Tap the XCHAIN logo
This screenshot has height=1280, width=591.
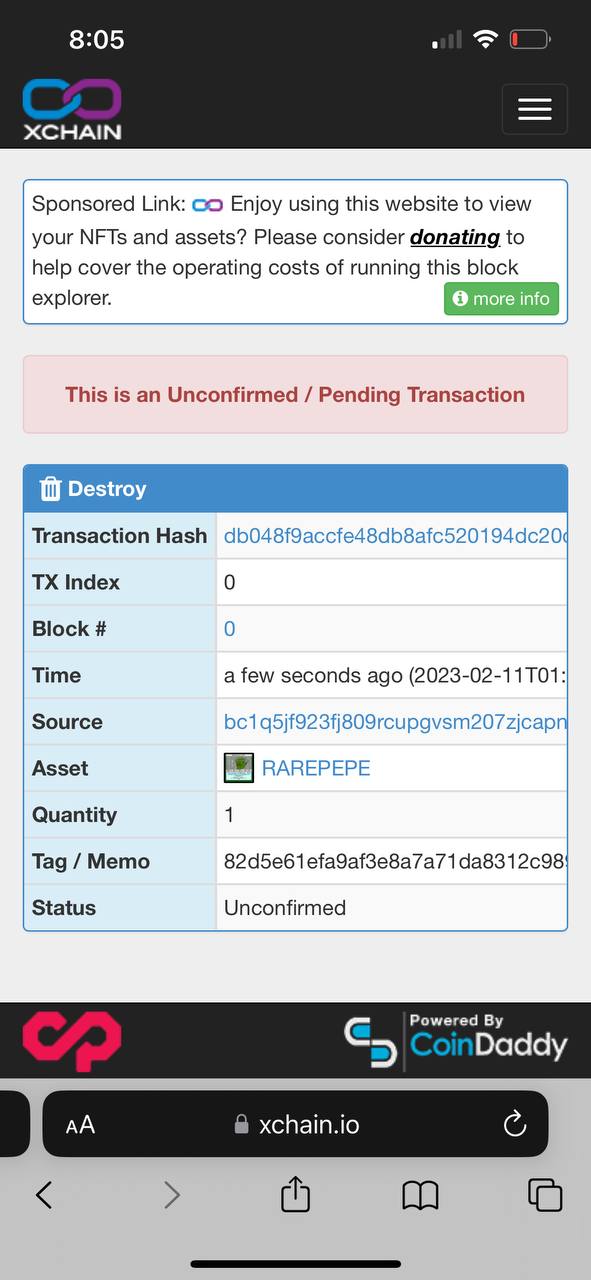coord(72,110)
